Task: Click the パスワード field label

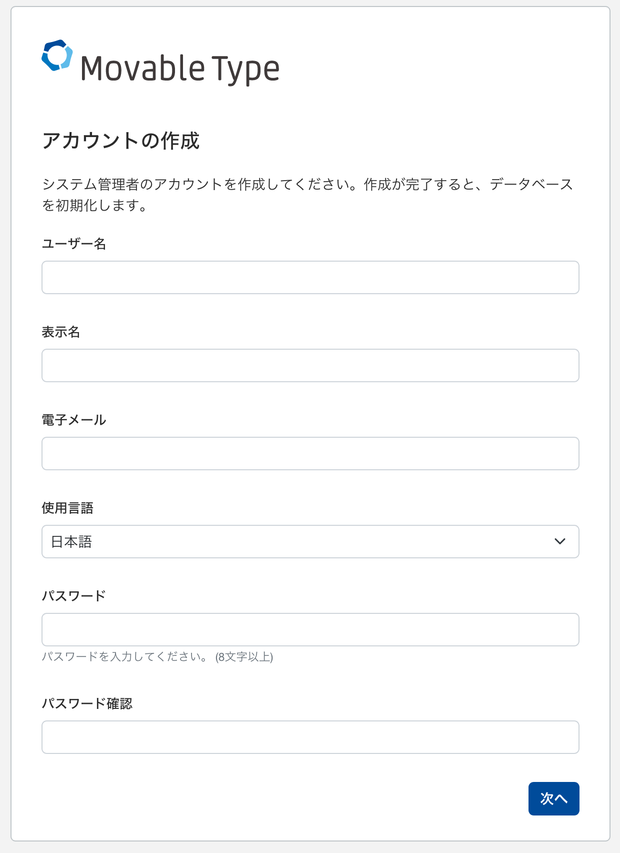Action: 74,596
